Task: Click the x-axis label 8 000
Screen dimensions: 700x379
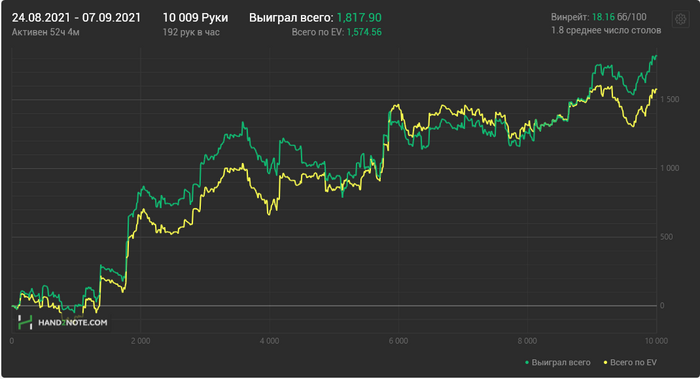Action: coord(527,341)
